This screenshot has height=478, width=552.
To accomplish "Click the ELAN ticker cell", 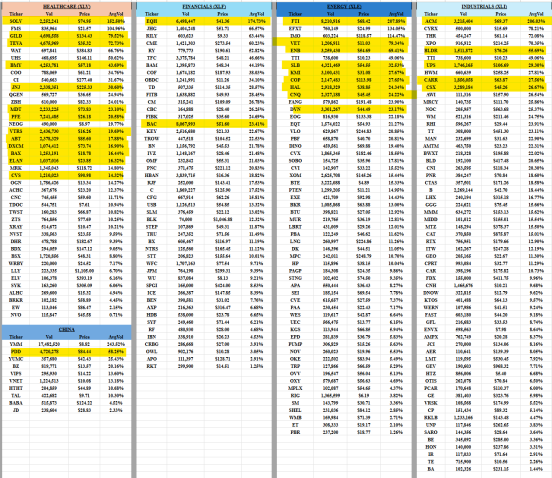I will [16, 161].
